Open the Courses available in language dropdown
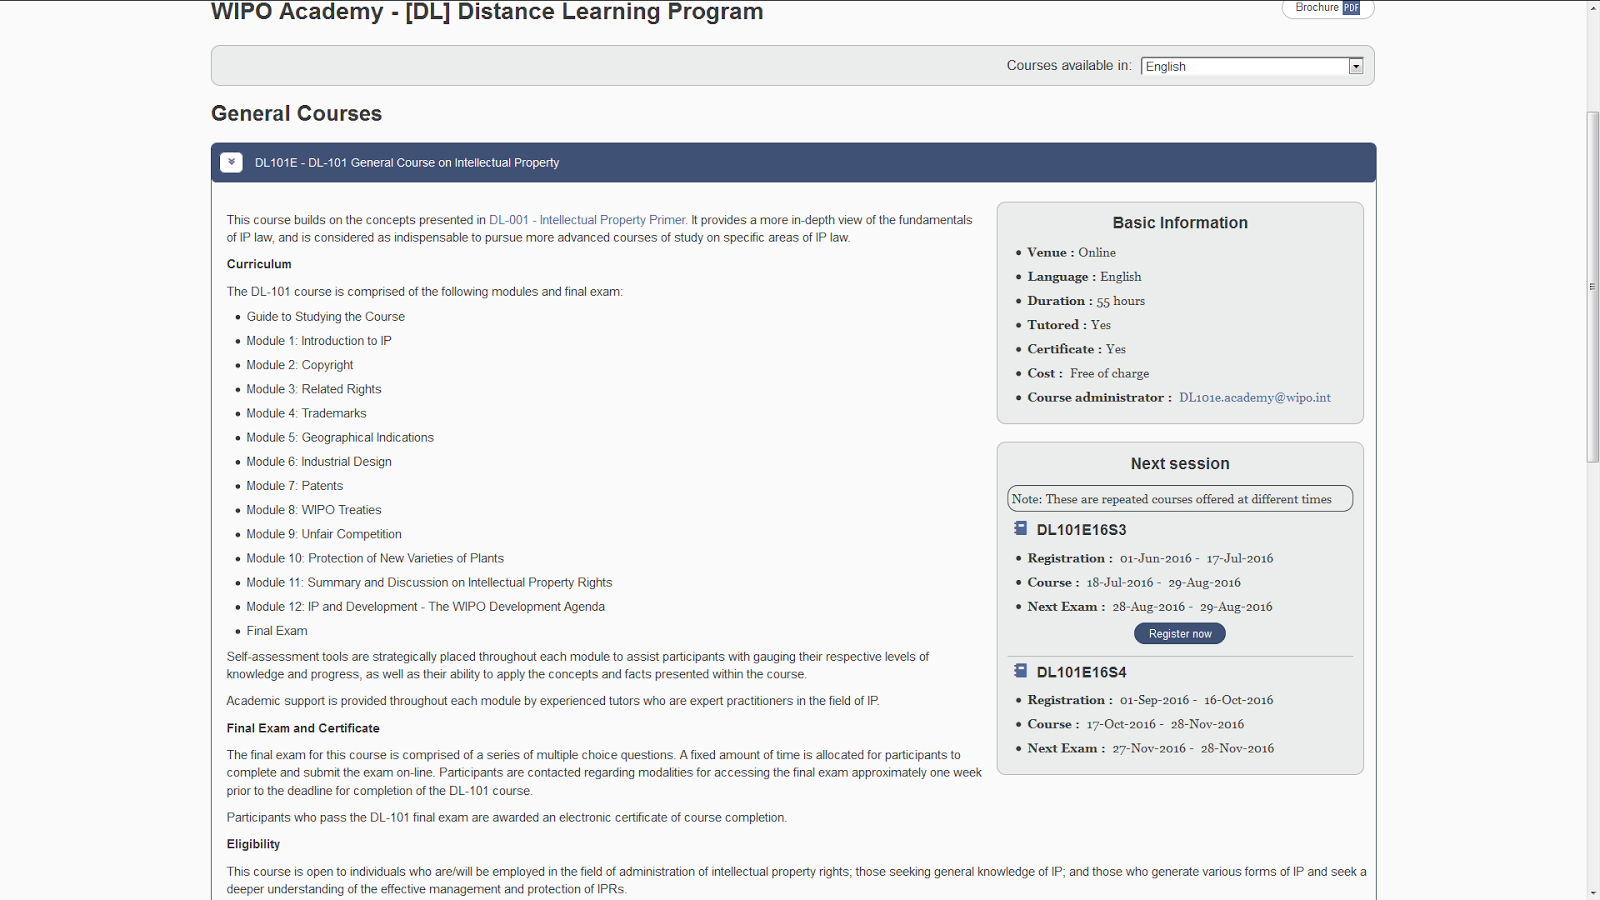This screenshot has height=900, width=1600. click(1252, 66)
